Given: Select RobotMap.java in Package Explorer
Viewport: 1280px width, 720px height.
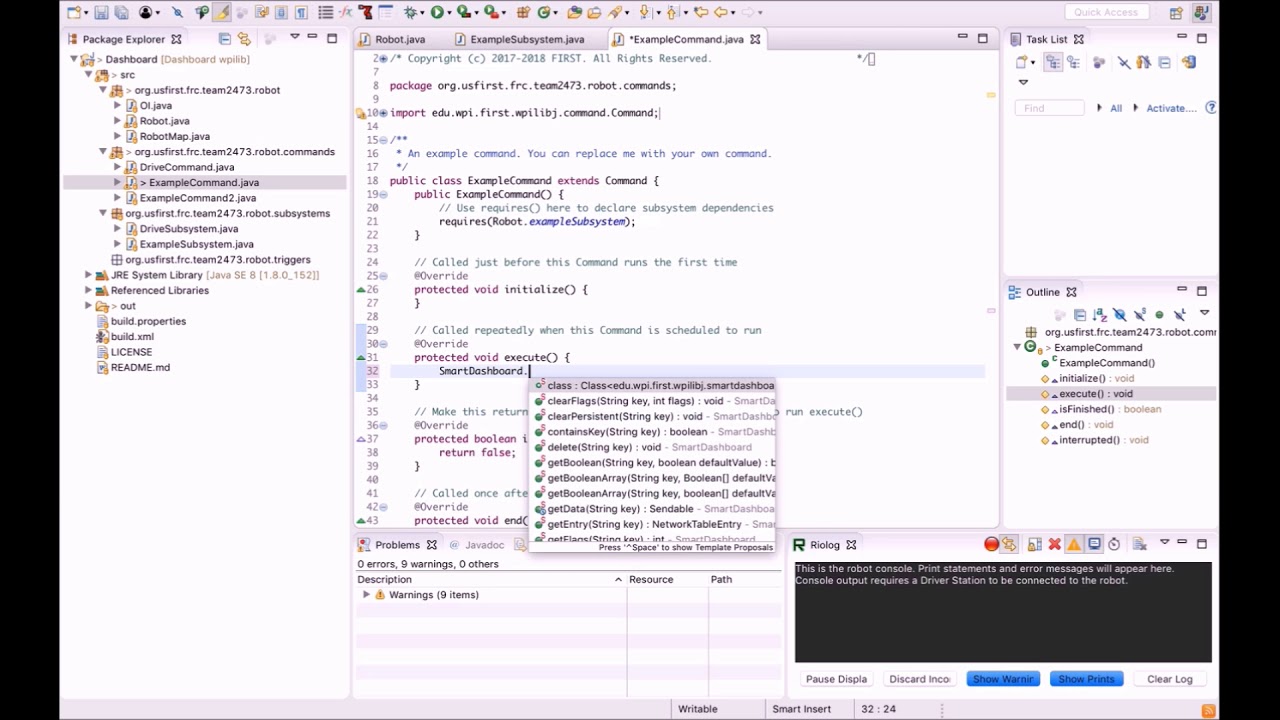Looking at the screenshot, I should click(x=174, y=136).
